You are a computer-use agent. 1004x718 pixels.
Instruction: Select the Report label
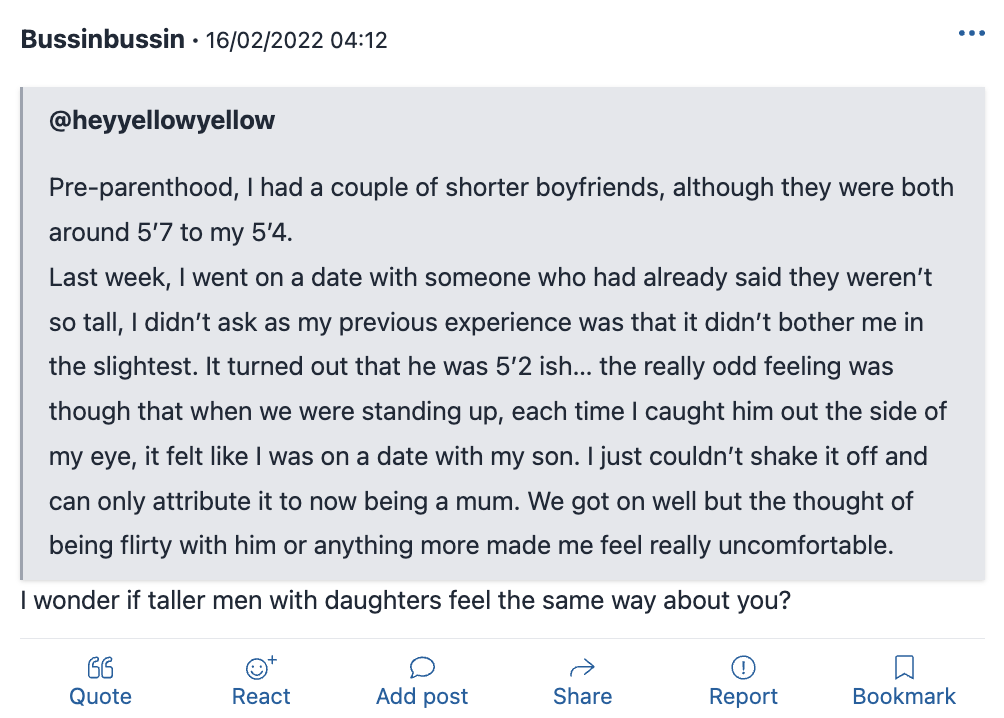[743, 696]
